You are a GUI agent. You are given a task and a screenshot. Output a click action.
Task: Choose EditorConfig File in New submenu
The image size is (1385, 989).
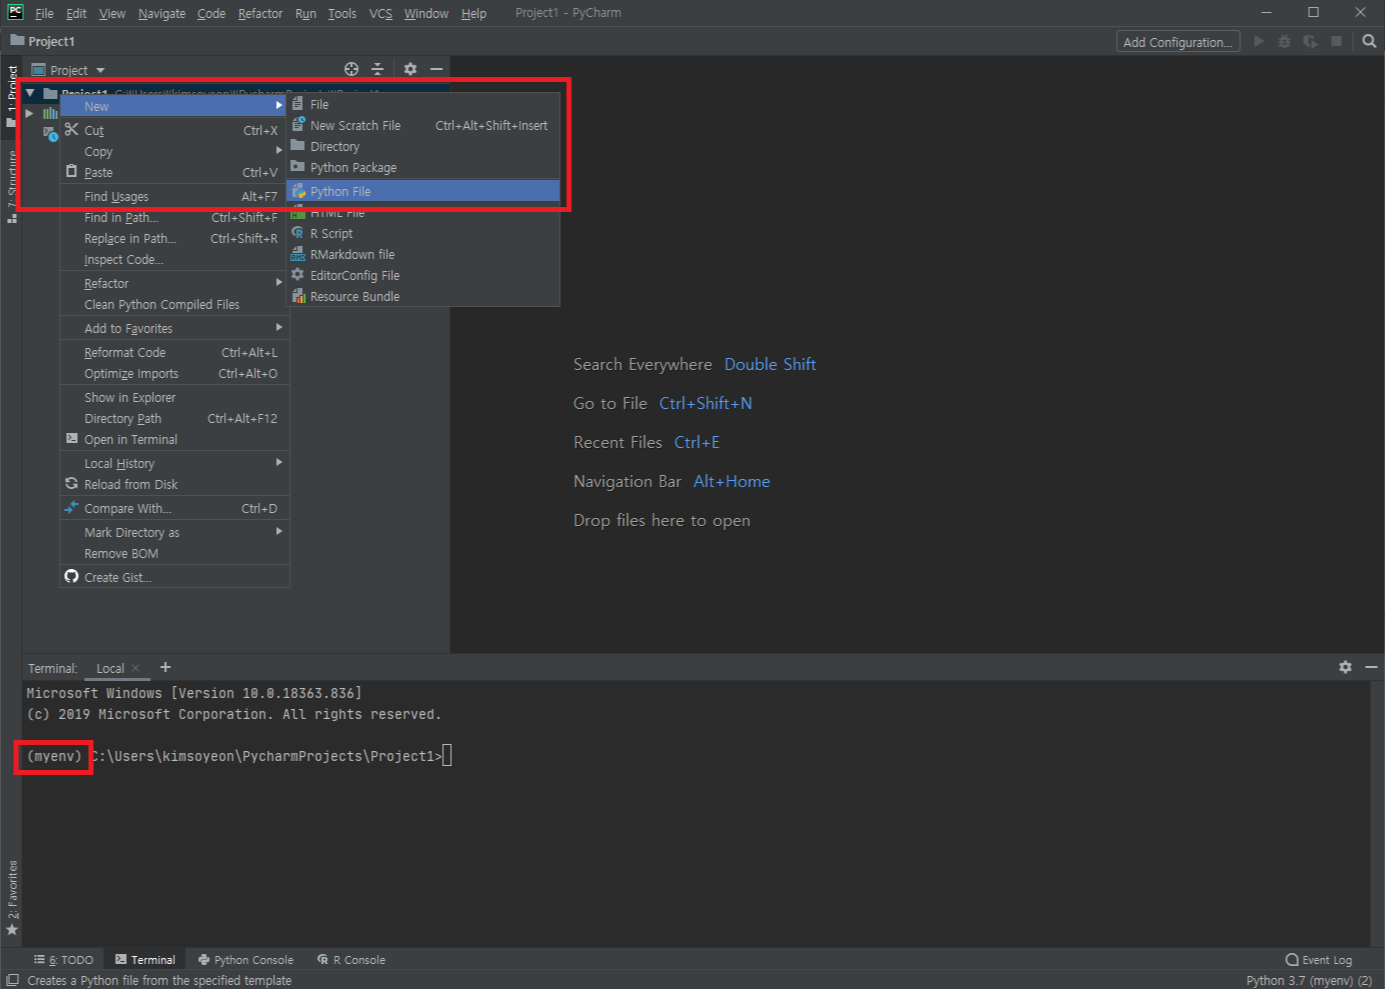(x=423, y=275)
